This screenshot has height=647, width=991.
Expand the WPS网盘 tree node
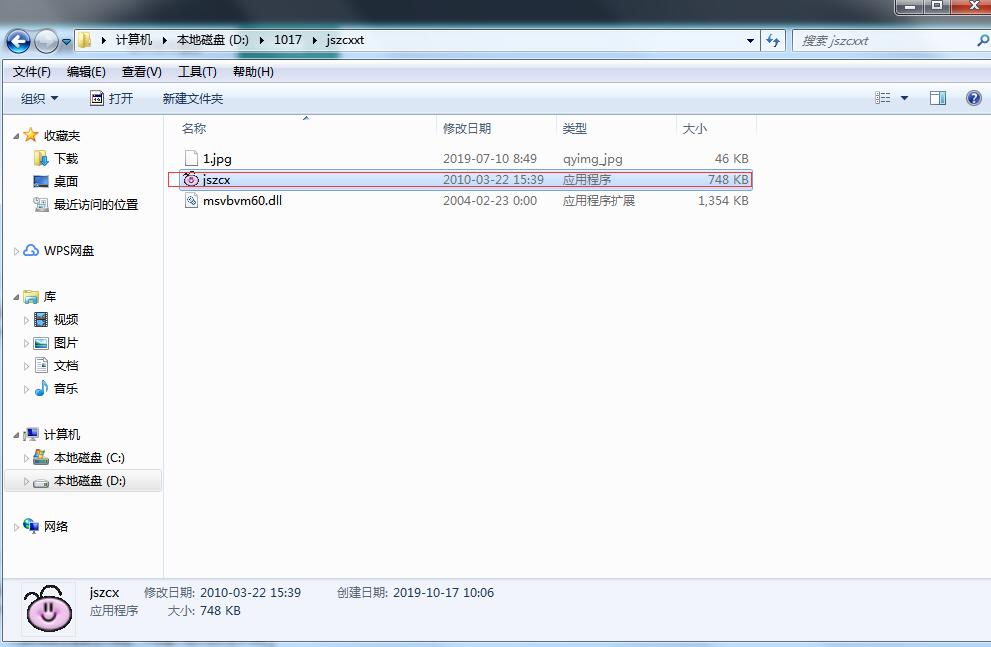16,251
